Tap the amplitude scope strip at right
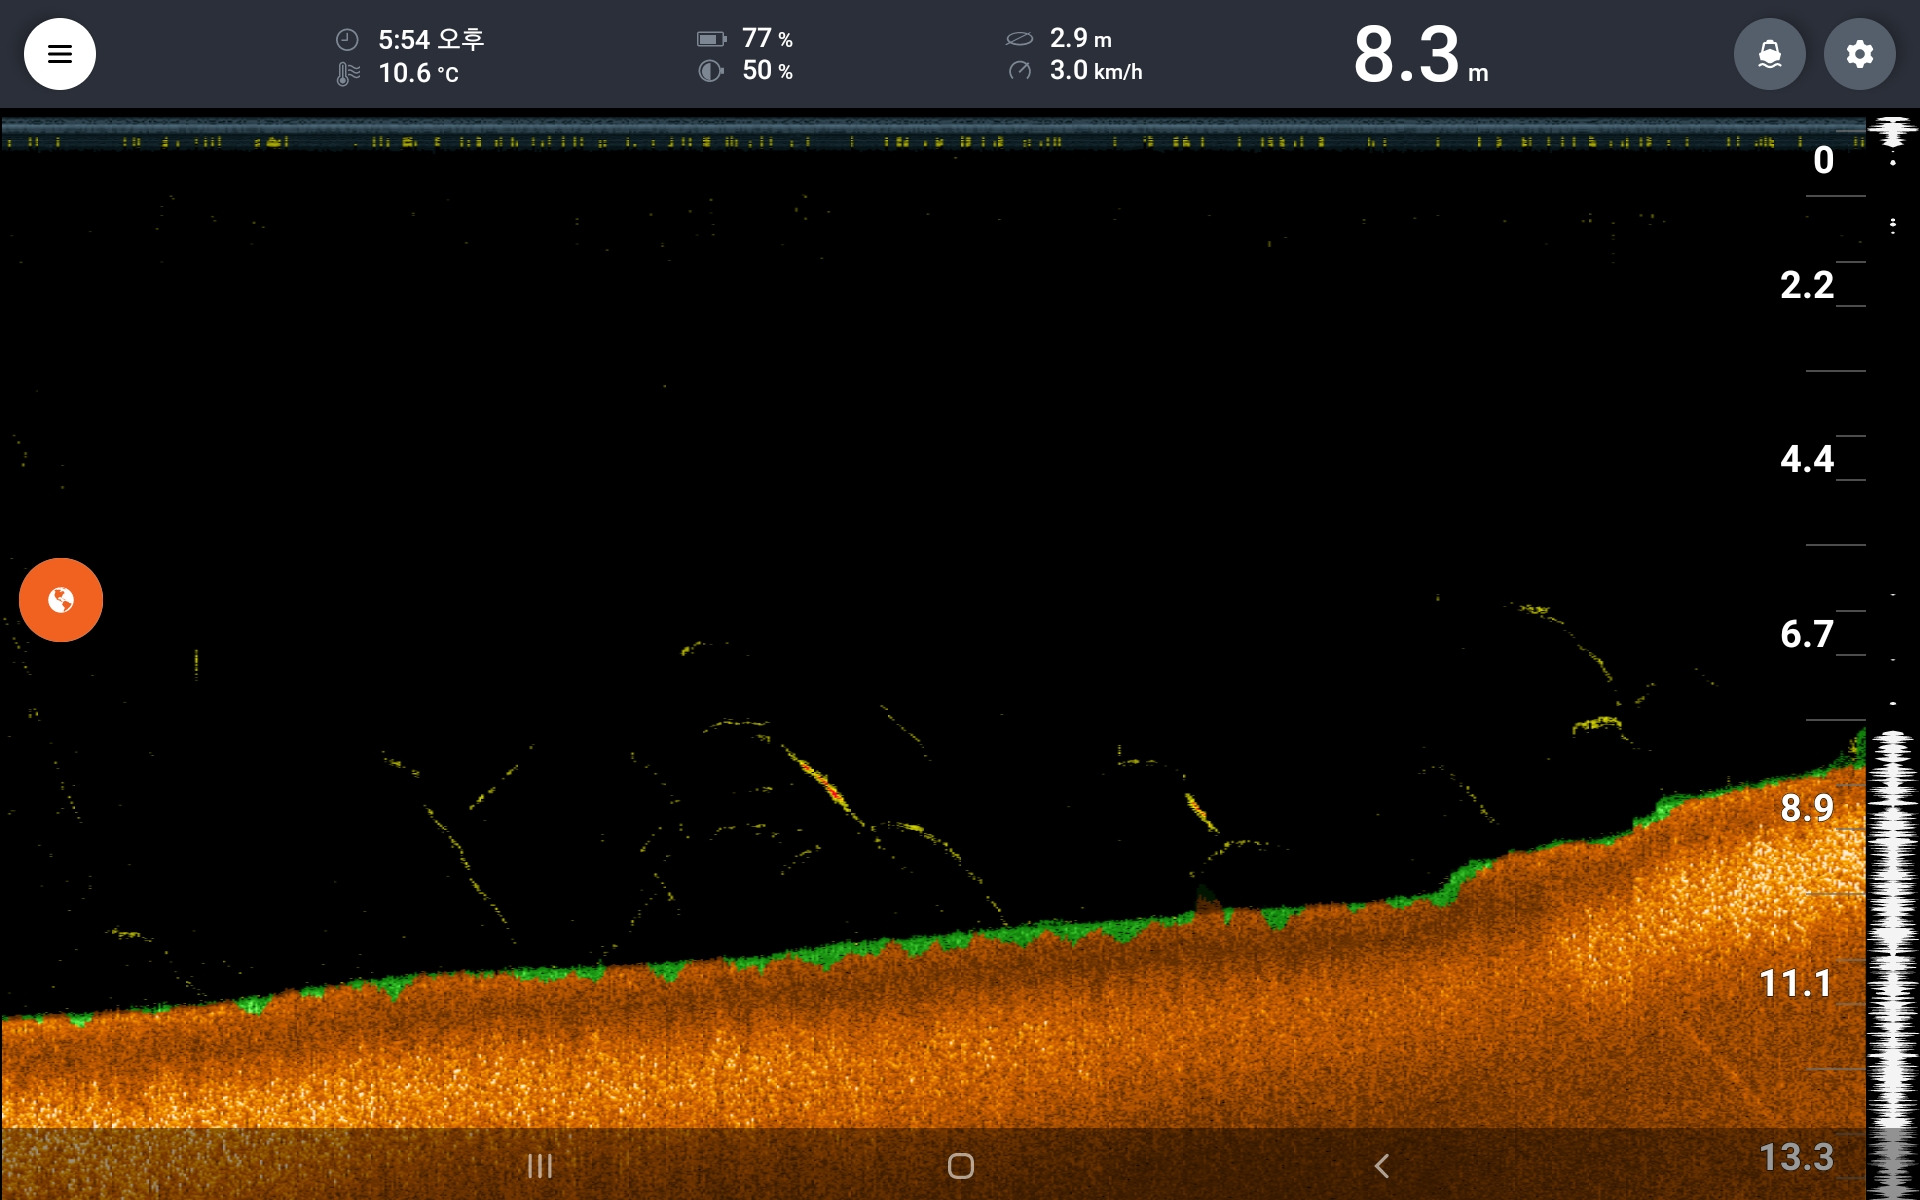 click(1892, 900)
